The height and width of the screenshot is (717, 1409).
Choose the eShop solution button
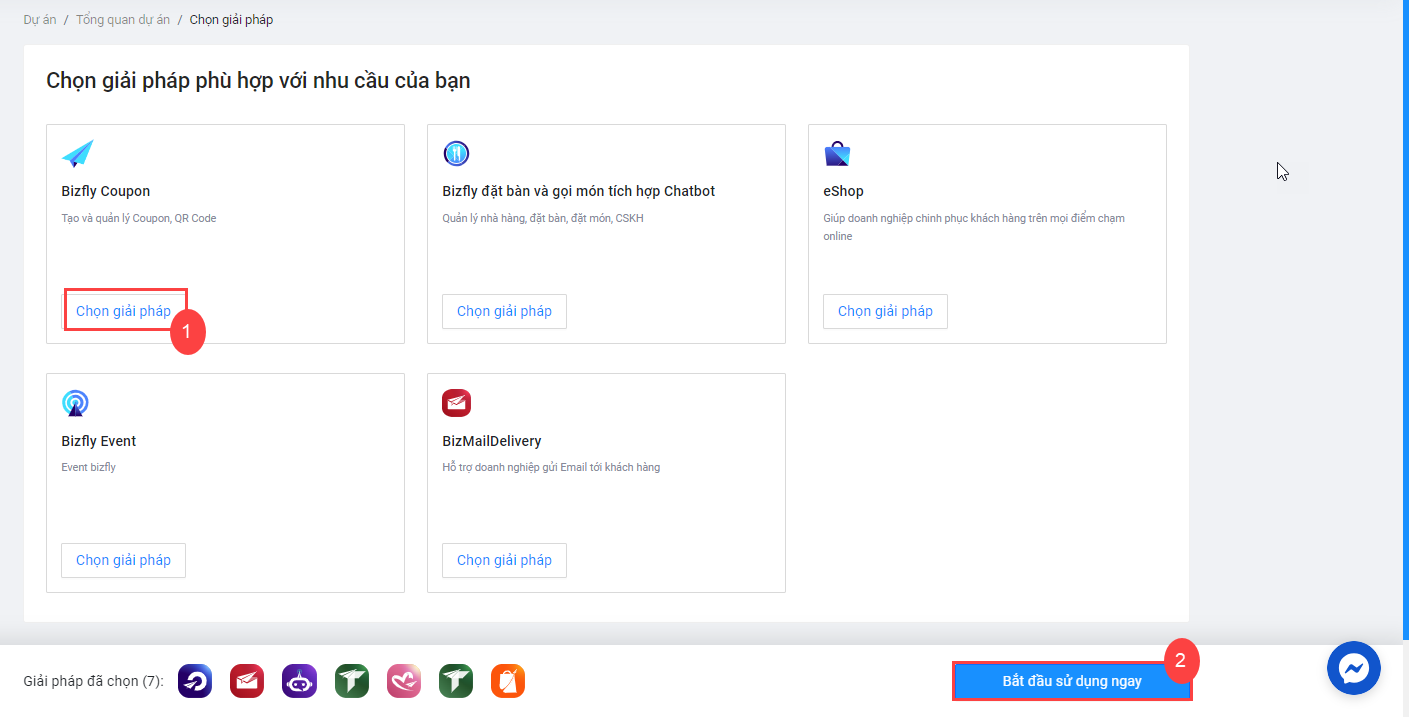pyautogui.click(x=885, y=311)
